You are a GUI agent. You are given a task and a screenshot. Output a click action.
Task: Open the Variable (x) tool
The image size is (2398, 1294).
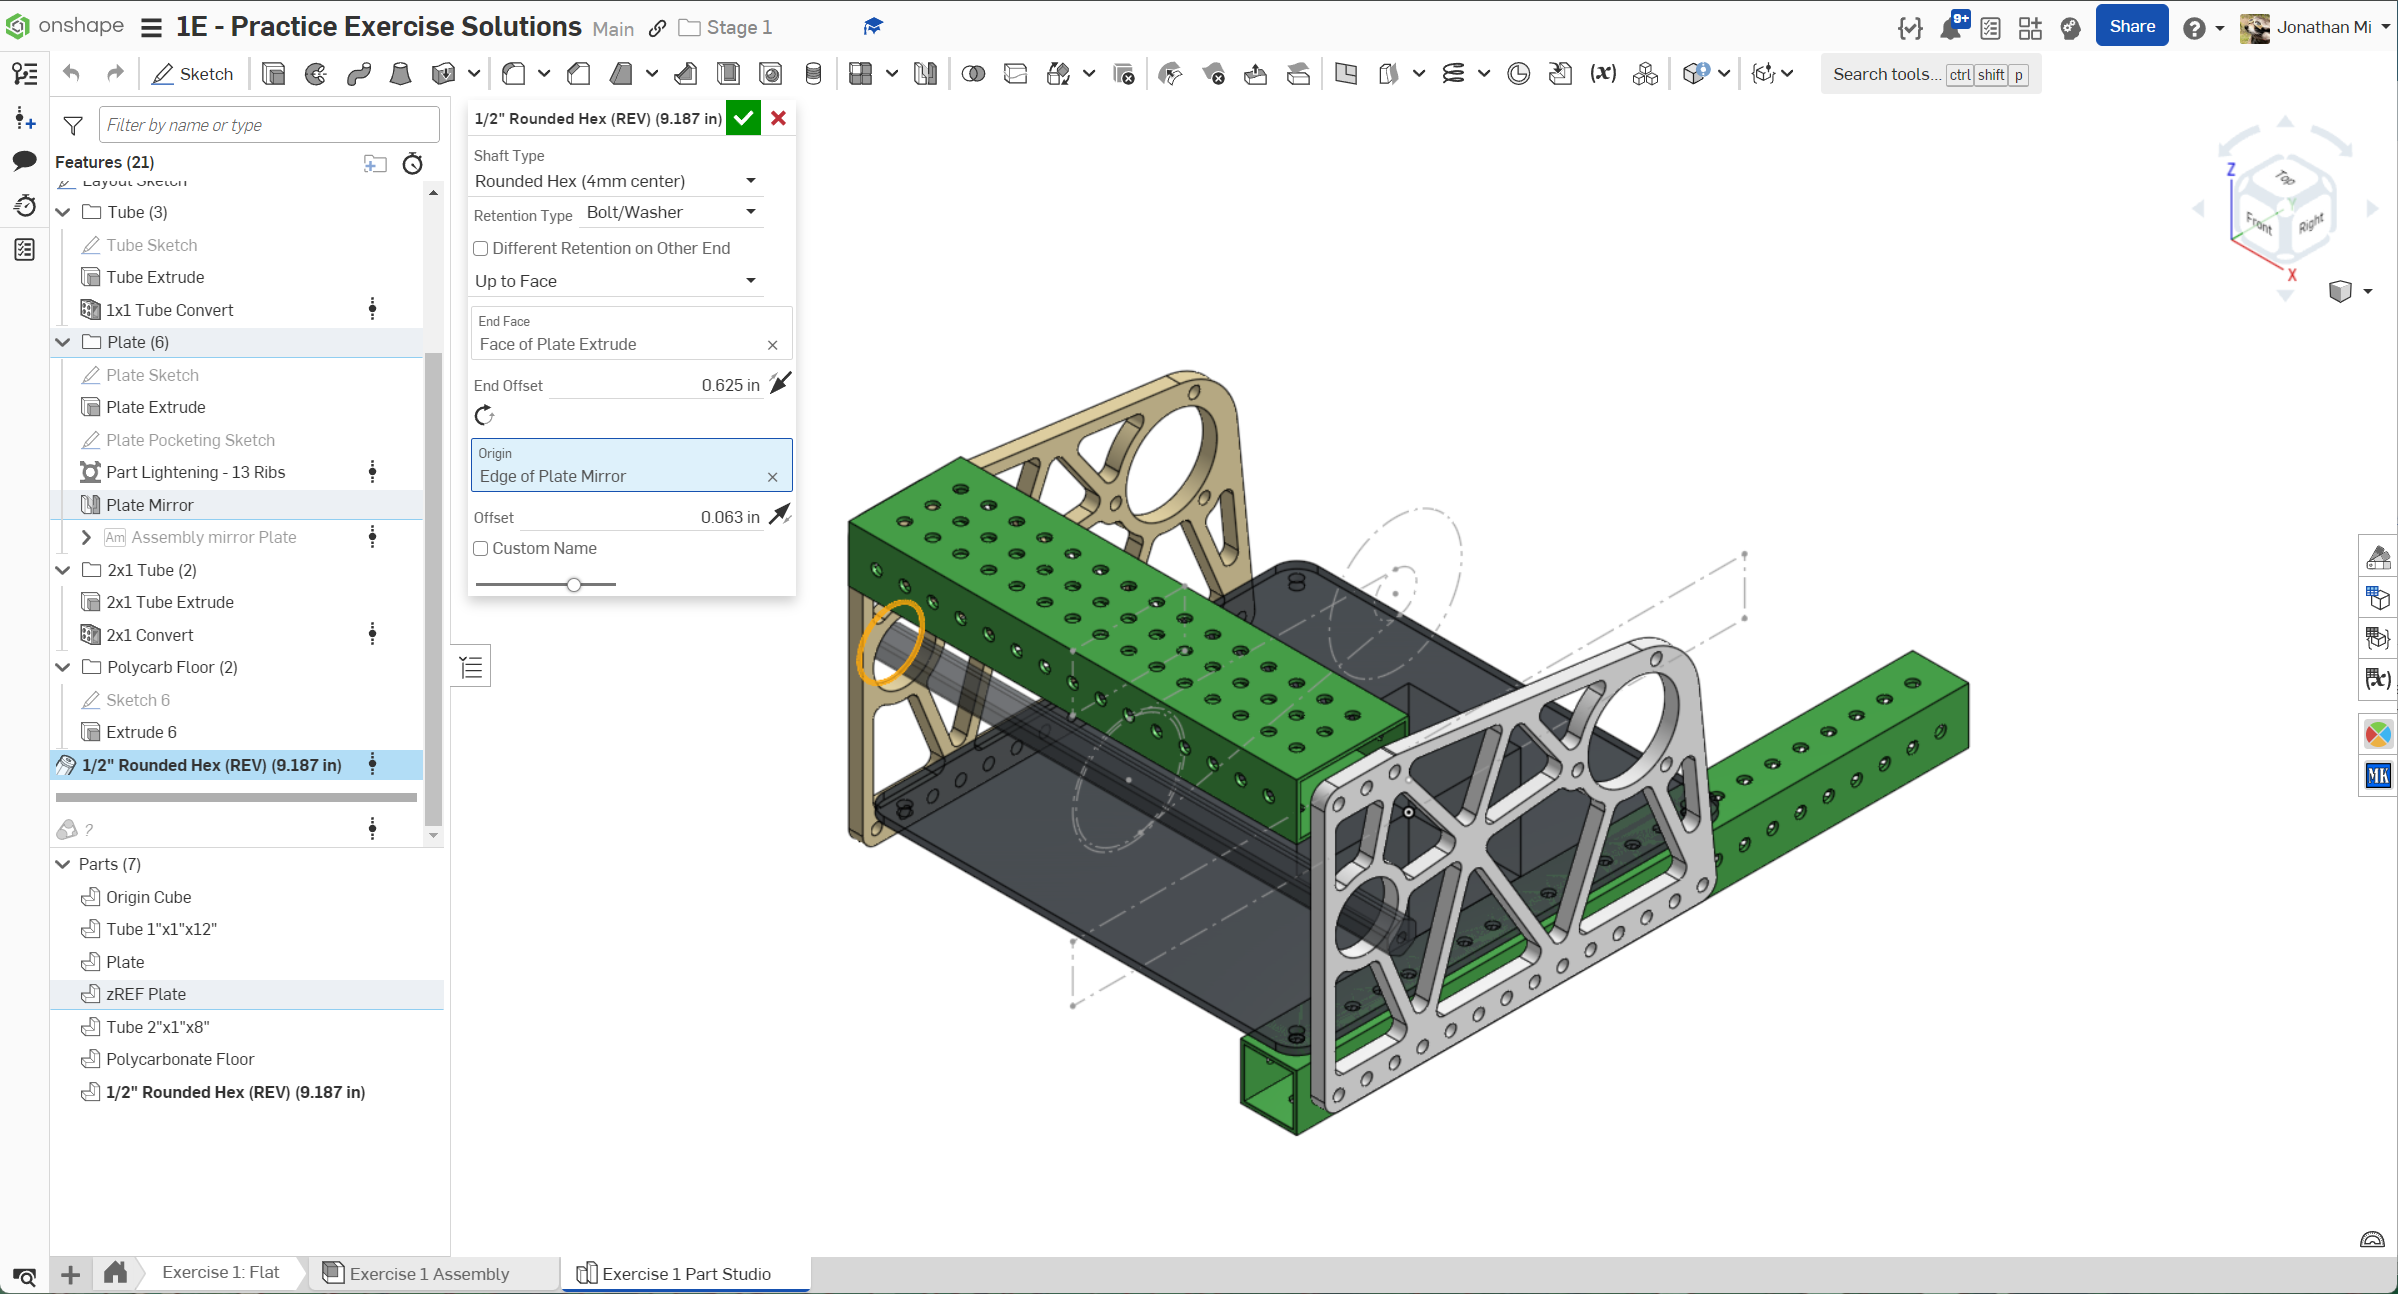[1603, 74]
